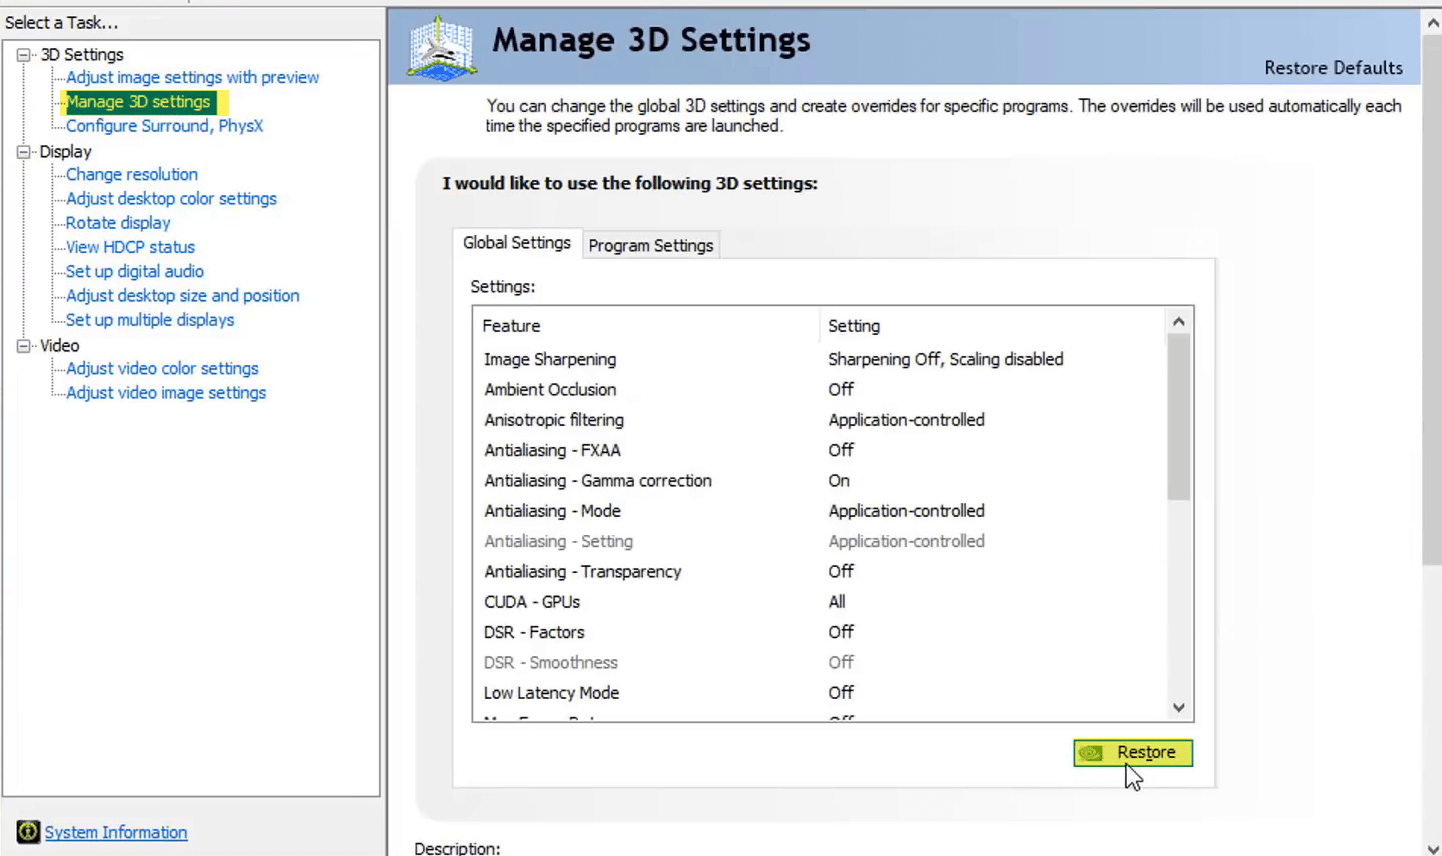Screen dimensions: 1442x856
Task: Click the settings list scrollbar thumb
Action: click(1179, 417)
